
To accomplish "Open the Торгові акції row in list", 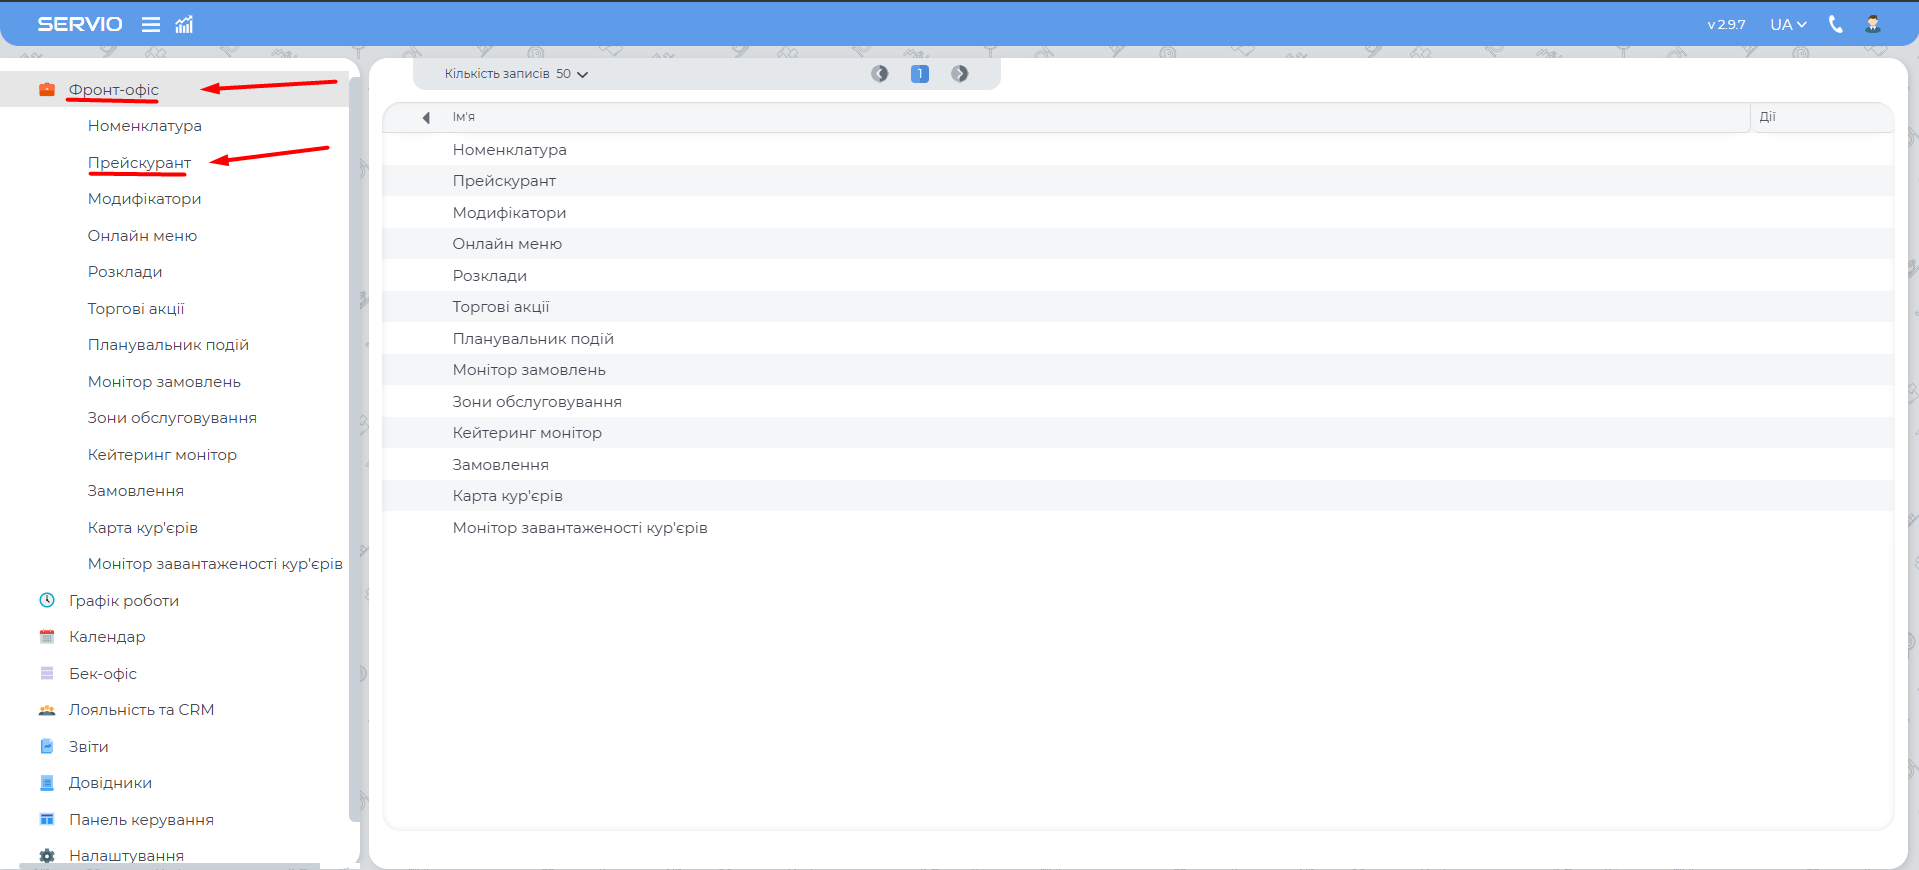I will (501, 307).
